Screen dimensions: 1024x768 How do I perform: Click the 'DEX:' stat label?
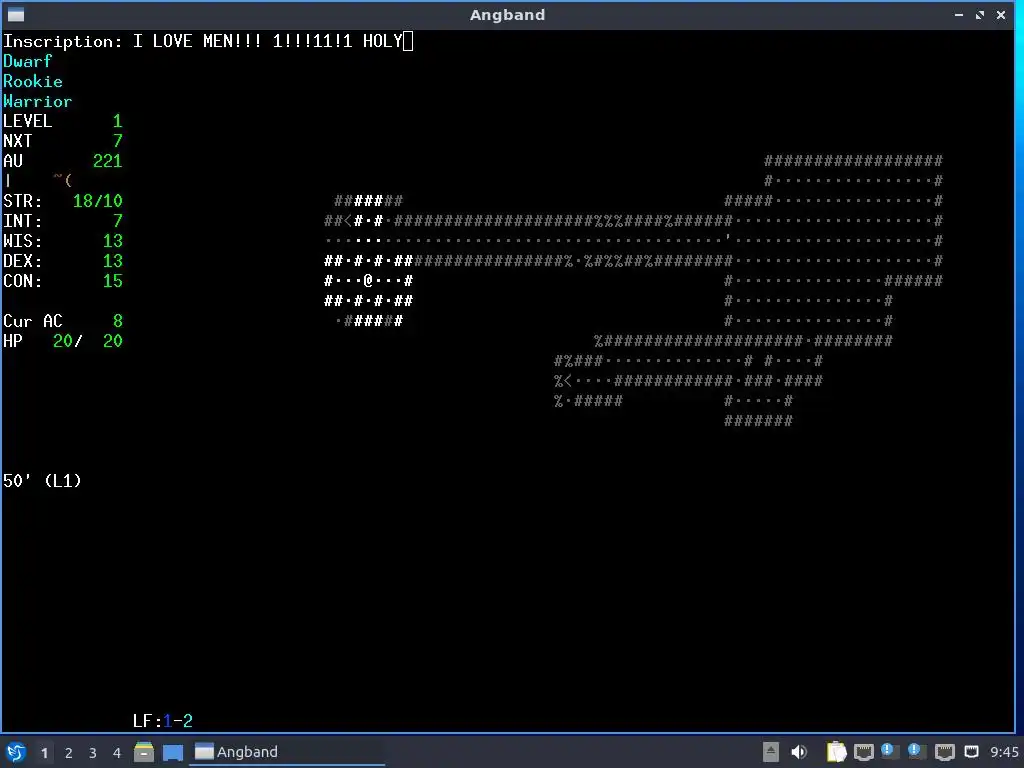click(22, 261)
